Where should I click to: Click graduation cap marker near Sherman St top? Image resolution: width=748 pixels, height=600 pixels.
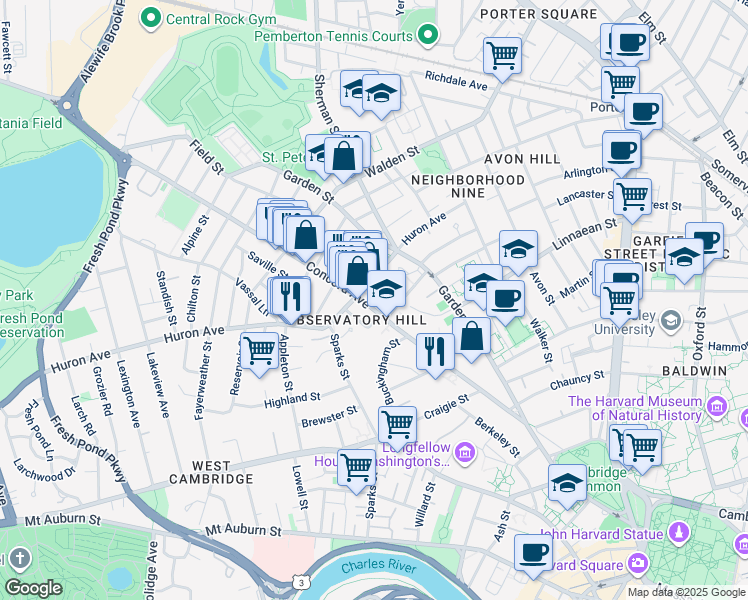point(382,93)
